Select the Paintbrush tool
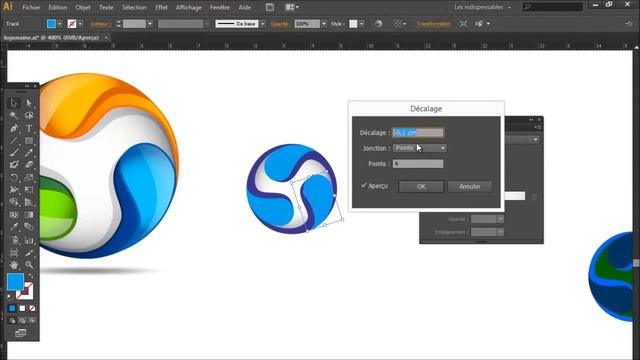640x360 pixels. pos(14,153)
